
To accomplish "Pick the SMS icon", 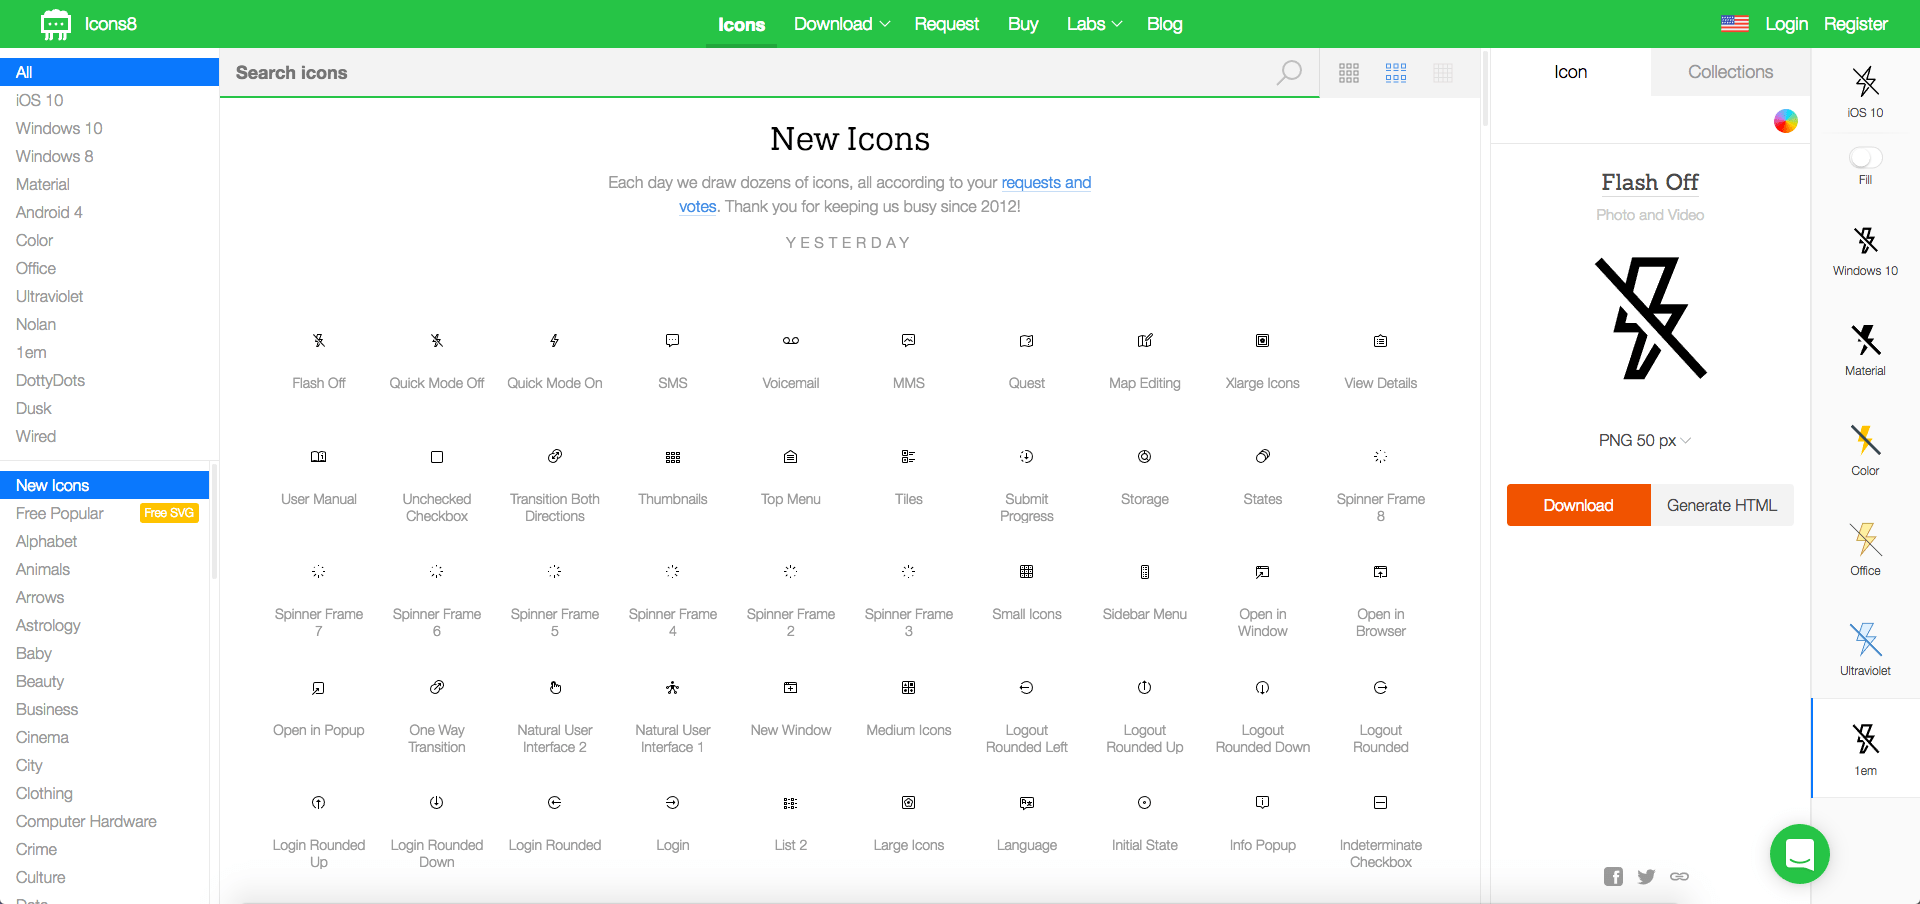I will [673, 341].
